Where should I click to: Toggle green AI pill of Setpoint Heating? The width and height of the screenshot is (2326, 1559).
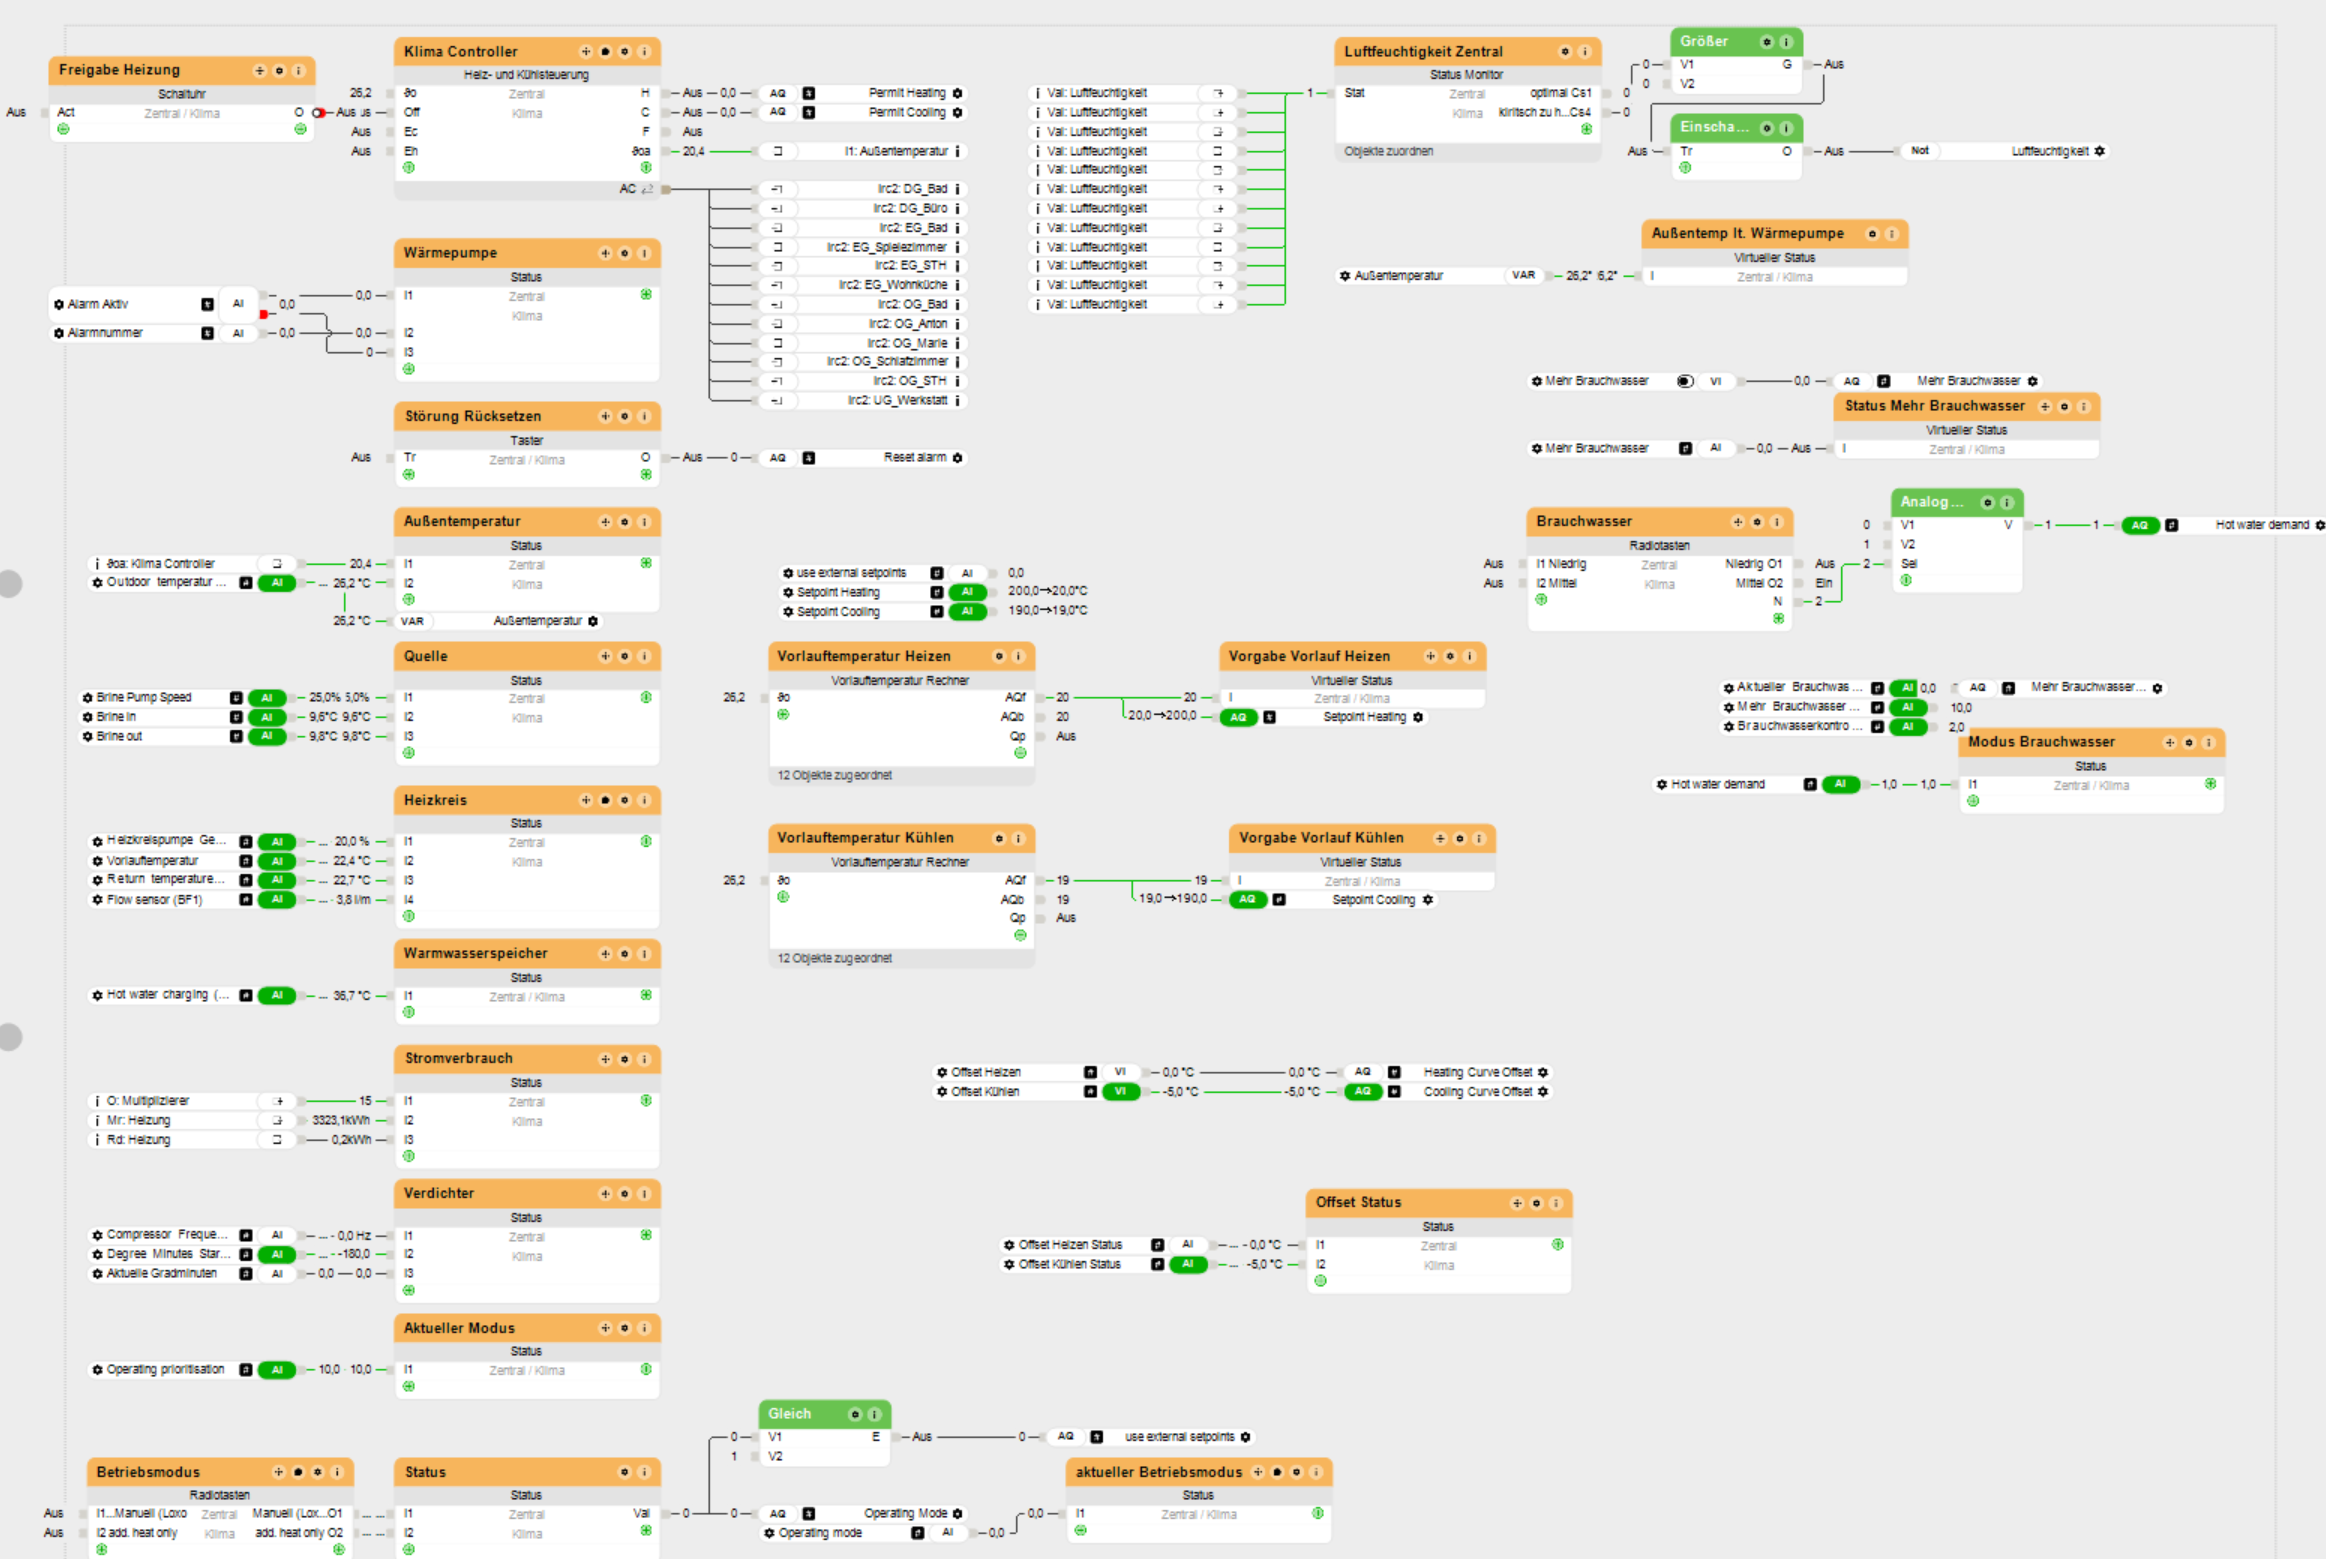pyautogui.click(x=967, y=592)
